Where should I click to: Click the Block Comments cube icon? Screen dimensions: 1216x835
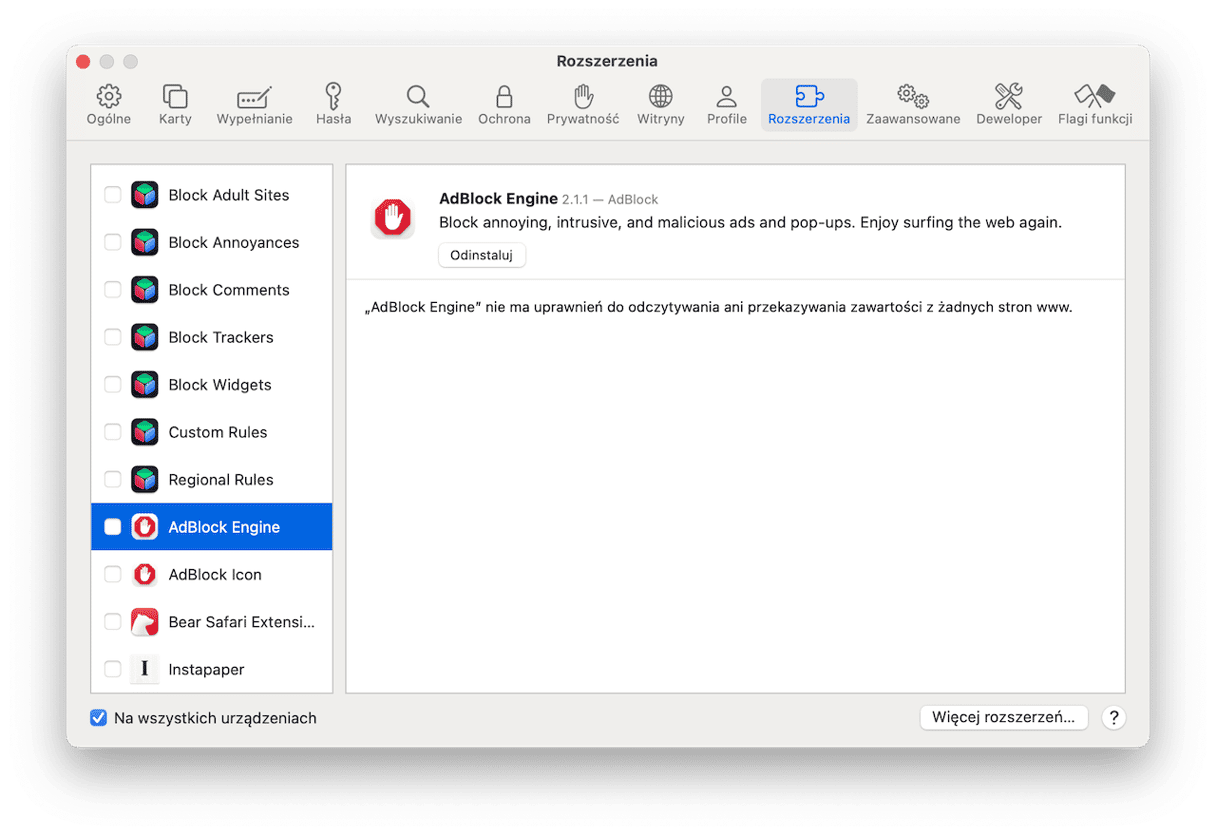(x=145, y=290)
